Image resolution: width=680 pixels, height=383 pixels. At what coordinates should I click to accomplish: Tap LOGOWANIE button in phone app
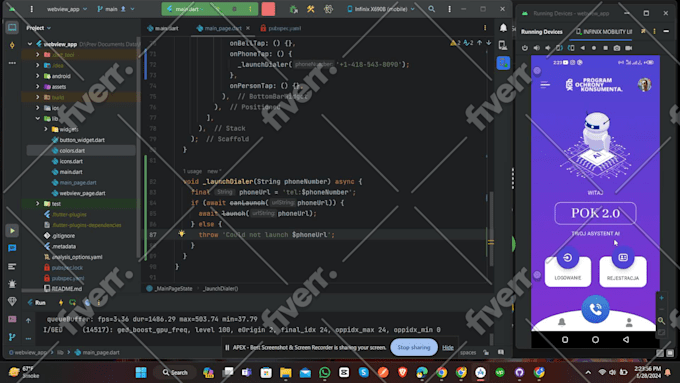point(568,271)
